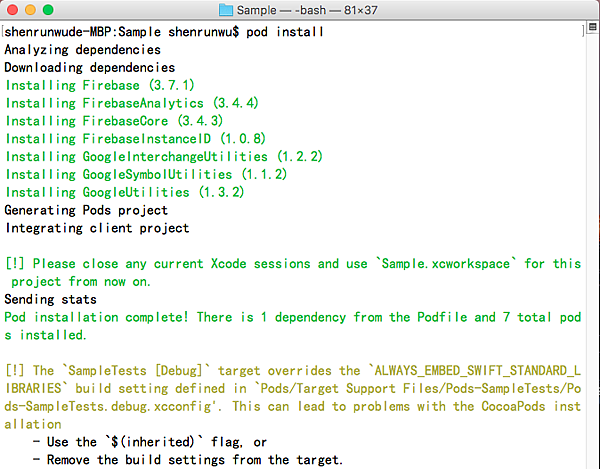Viewport: 600px width, 469px height.
Task: Click the 'Downloading dependencies' line
Action: (x=89, y=67)
